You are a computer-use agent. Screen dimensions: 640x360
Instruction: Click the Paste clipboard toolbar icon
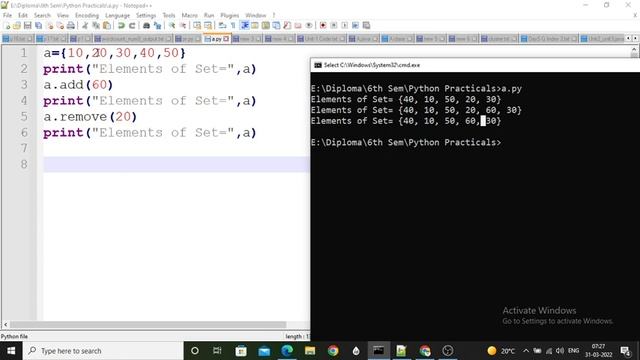(107, 25)
